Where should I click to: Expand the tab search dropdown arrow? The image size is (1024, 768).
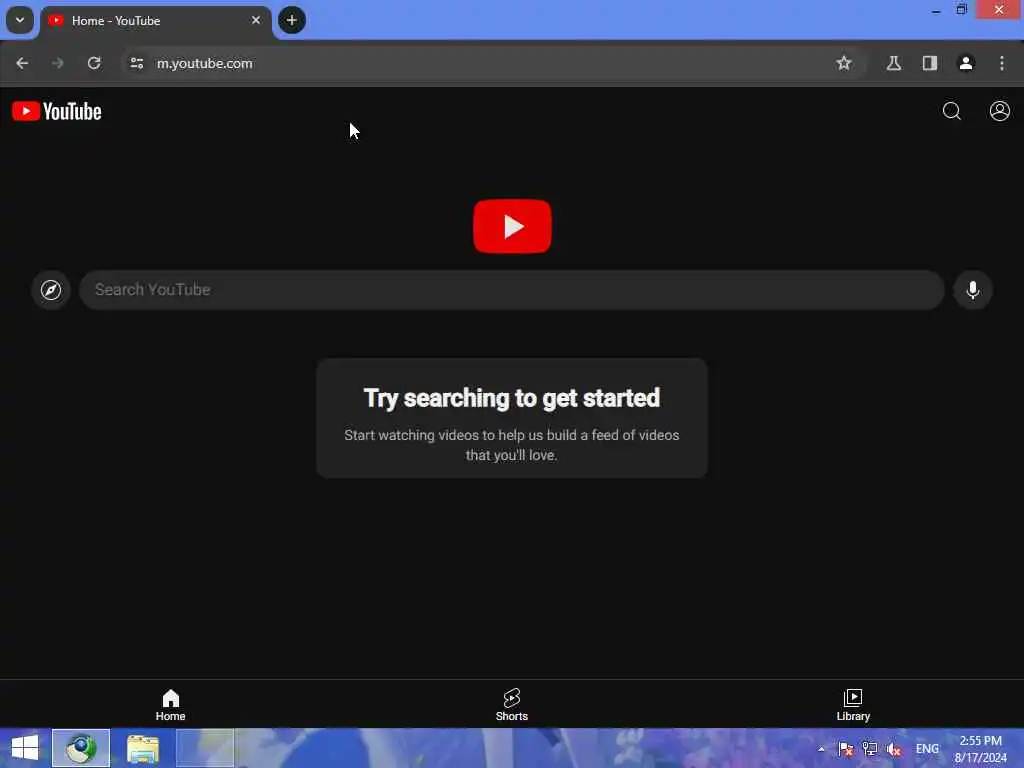(20, 20)
